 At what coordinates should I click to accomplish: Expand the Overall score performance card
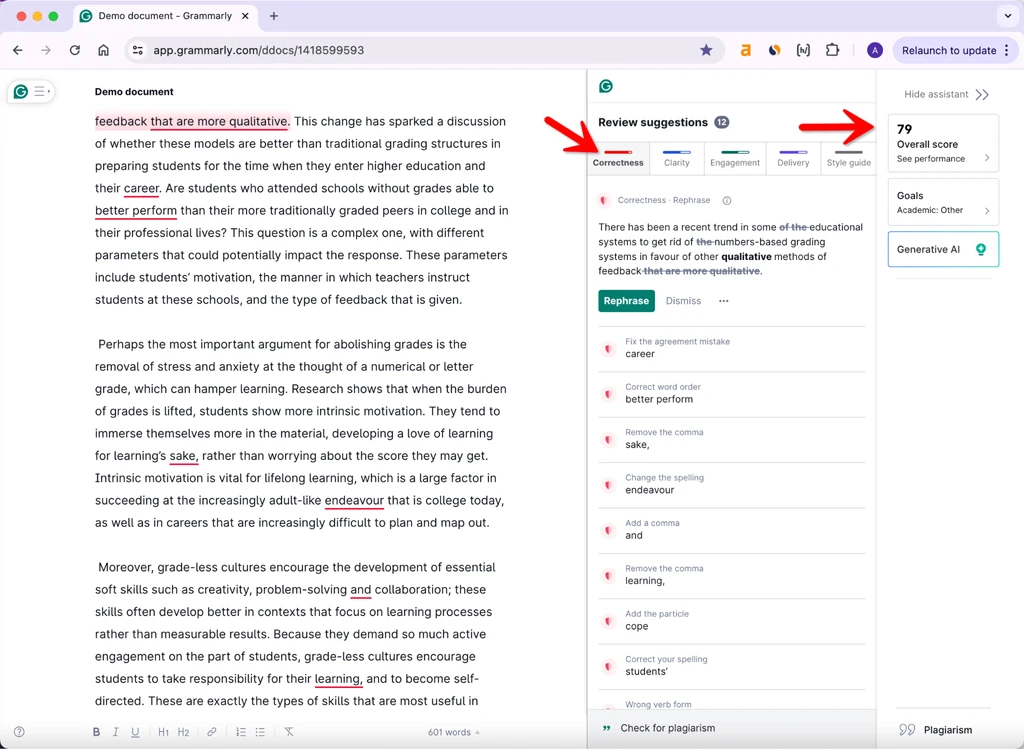943,144
